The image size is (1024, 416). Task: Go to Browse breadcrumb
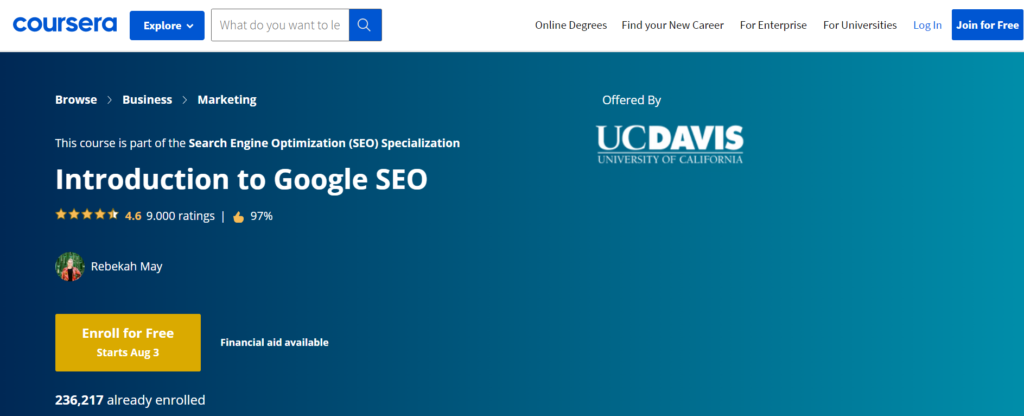click(x=76, y=100)
